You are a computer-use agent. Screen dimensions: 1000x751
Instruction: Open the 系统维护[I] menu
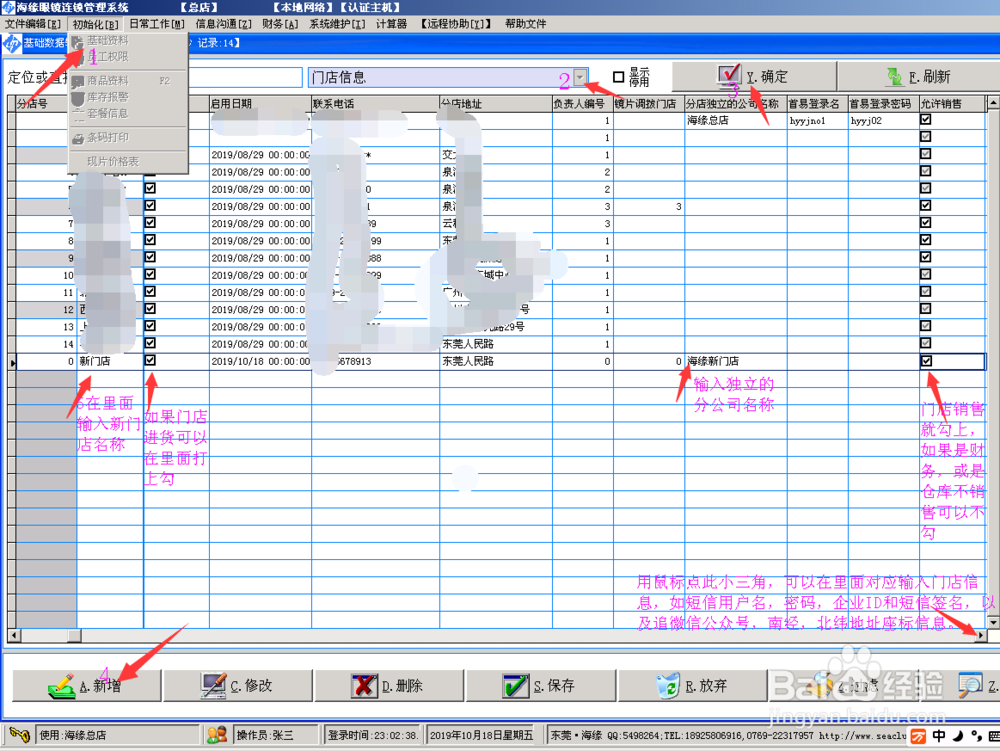point(337,24)
